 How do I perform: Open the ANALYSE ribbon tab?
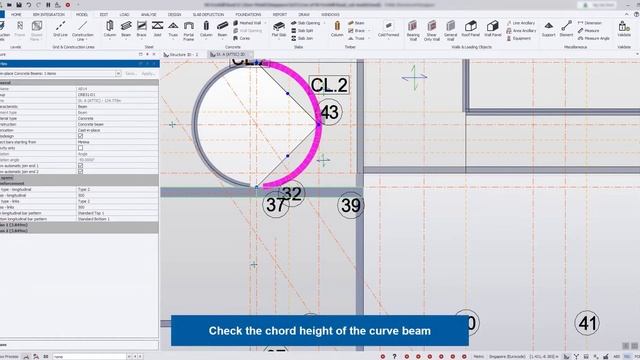click(149, 14)
